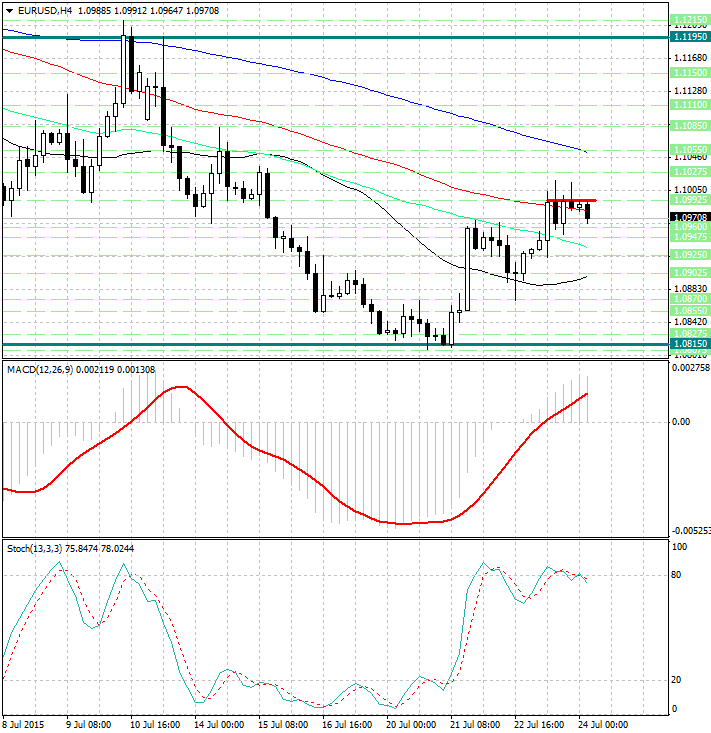711x733 pixels.
Task: Click the 20 Jul 00:00 time label
Action: pos(411,725)
